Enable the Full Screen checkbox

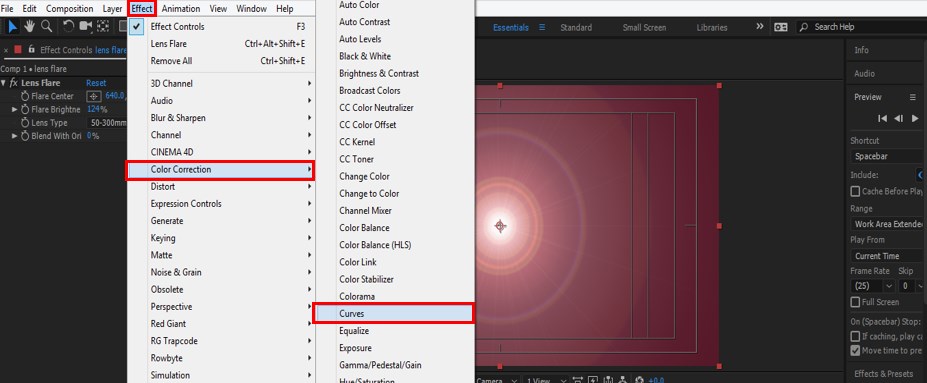tap(855, 302)
